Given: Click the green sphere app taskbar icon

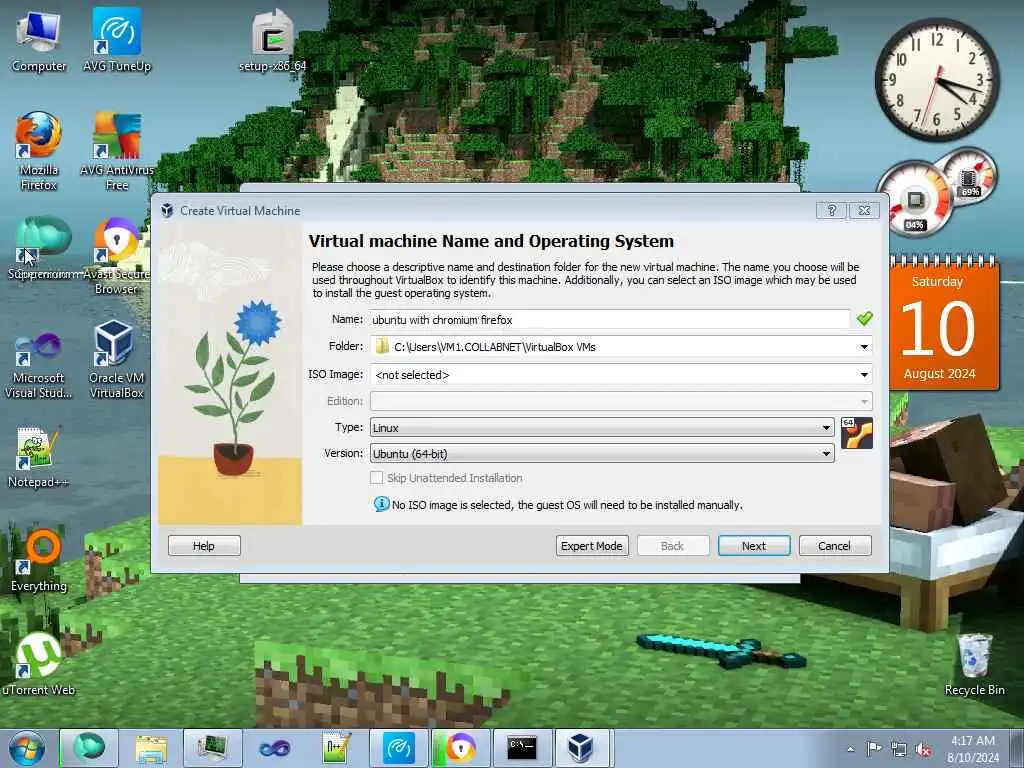Looking at the screenshot, I should coord(89,748).
